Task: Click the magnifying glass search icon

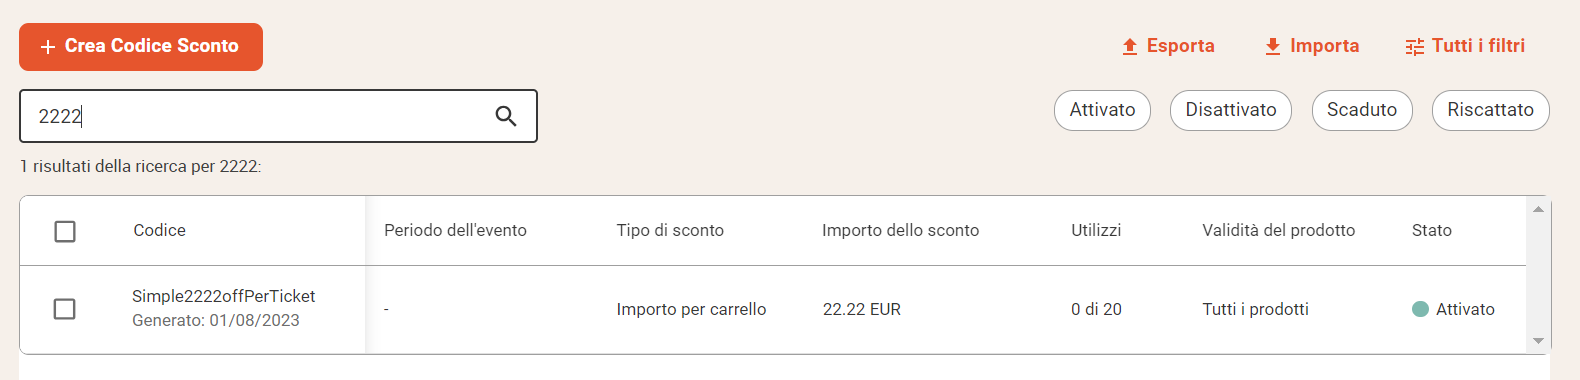Action: pos(506,116)
